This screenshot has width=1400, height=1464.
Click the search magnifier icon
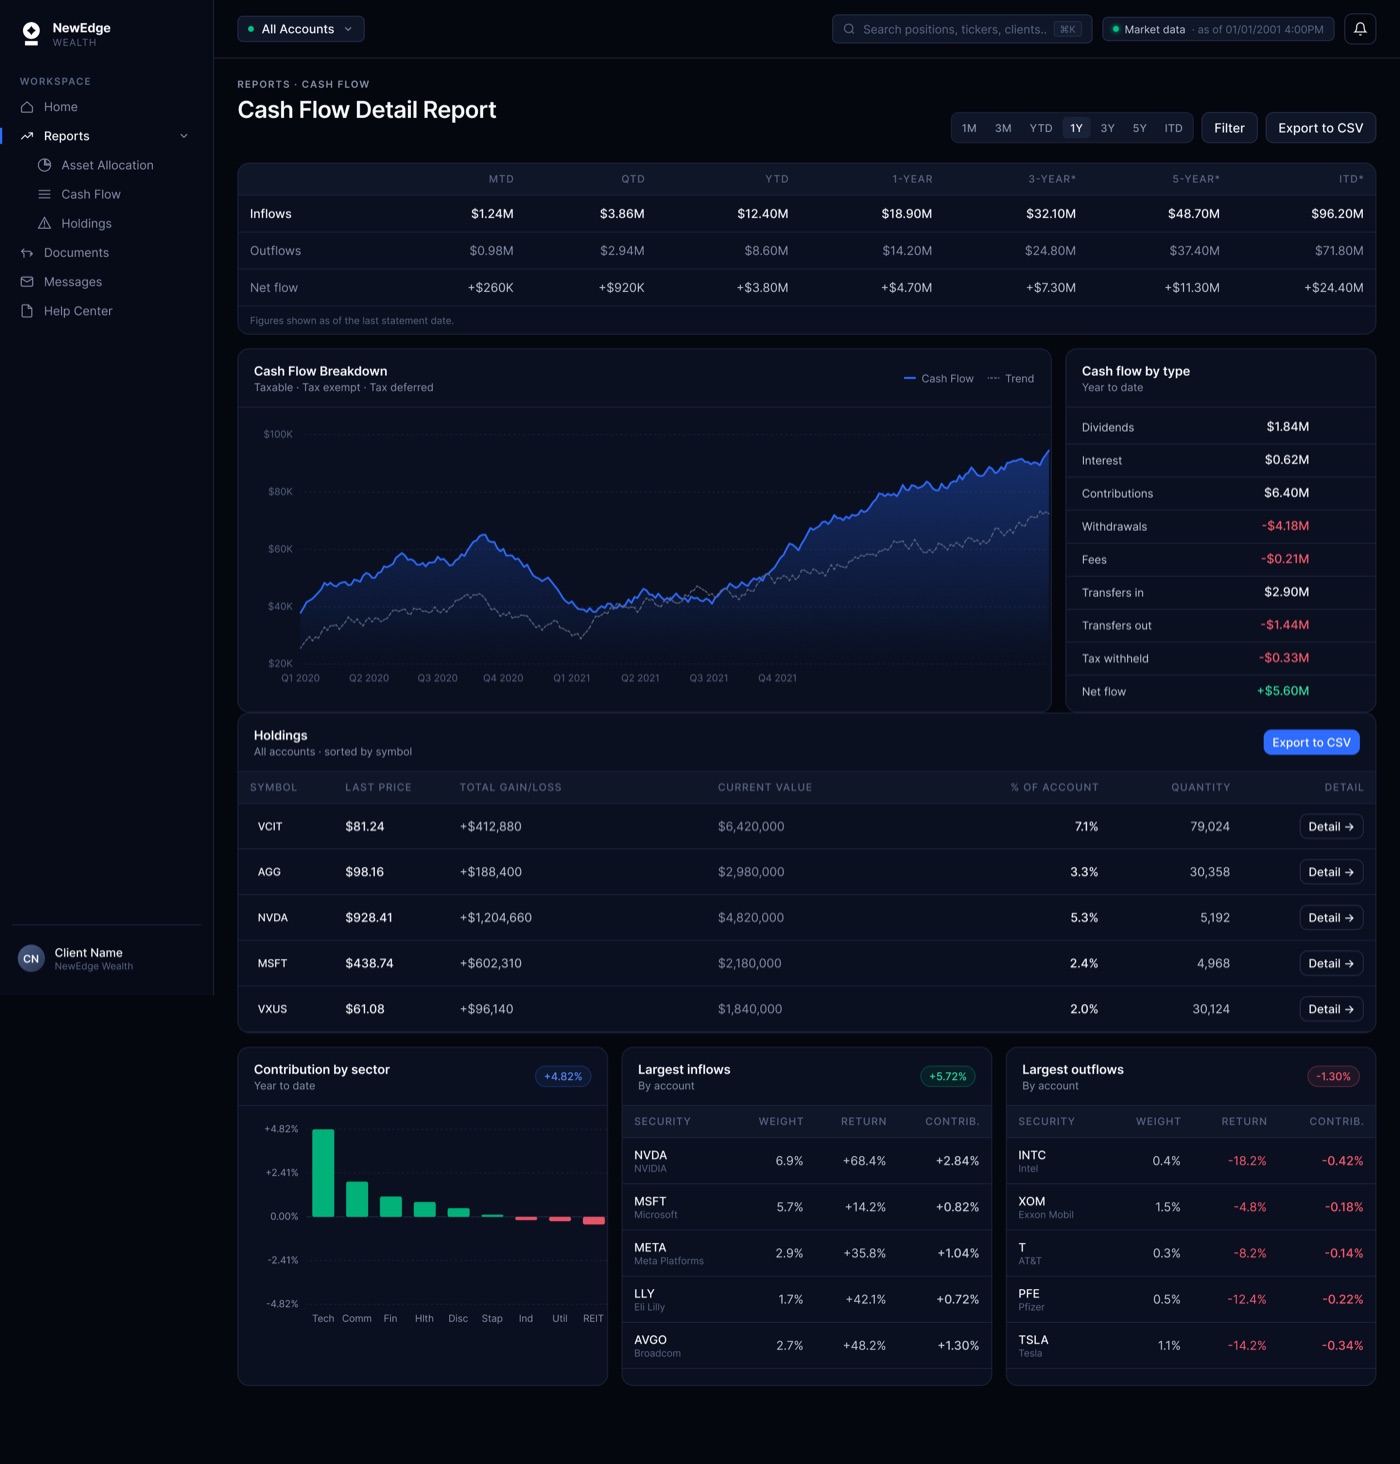[x=849, y=29]
